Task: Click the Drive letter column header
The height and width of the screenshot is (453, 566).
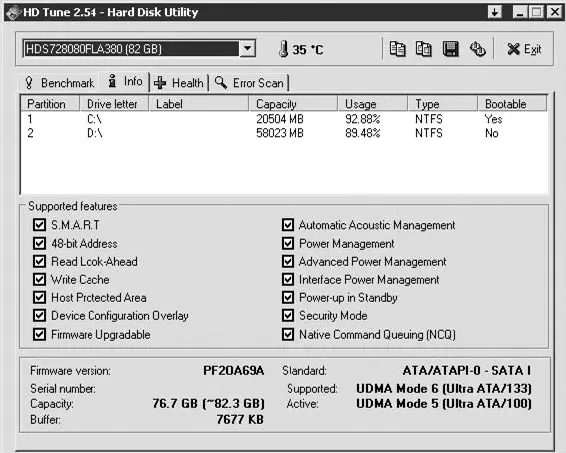Action: tap(114, 104)
